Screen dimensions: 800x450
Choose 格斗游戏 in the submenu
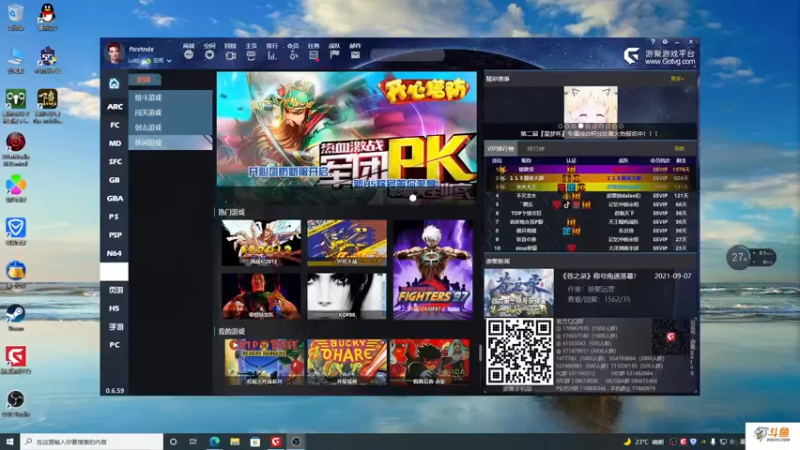click(170, 97)
